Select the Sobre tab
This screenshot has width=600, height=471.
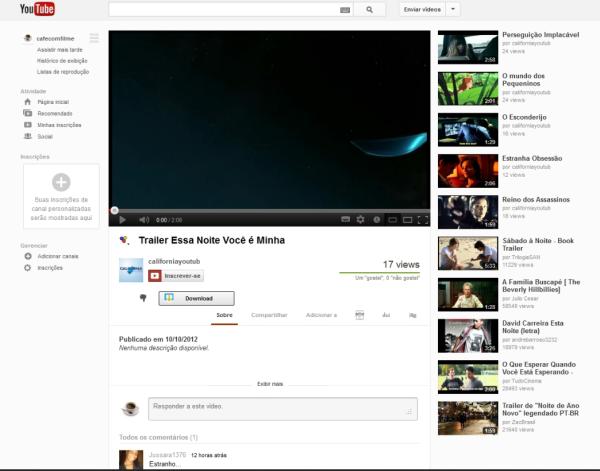point(224,315)
